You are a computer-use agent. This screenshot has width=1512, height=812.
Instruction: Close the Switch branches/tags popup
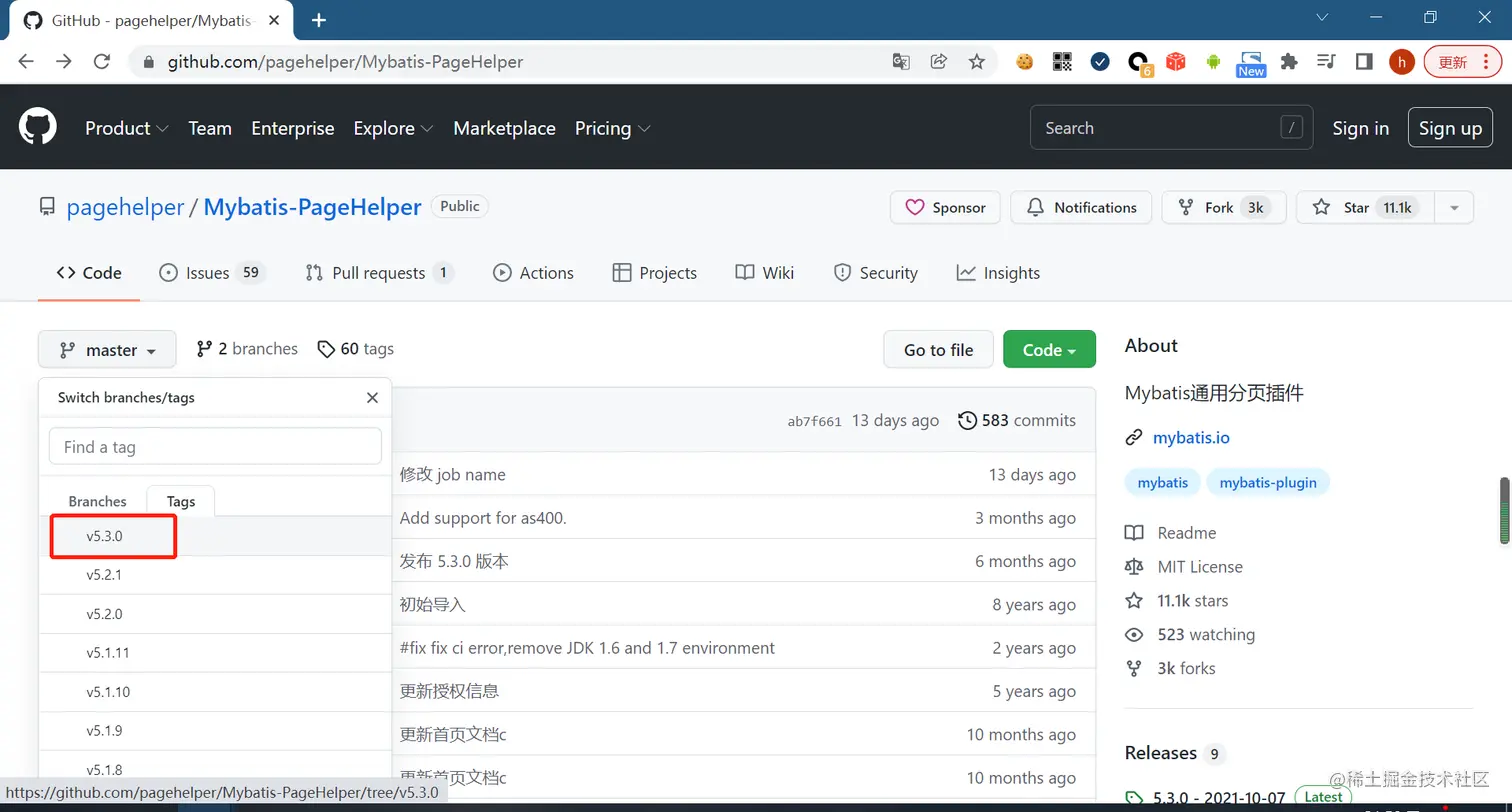[372, 397]
